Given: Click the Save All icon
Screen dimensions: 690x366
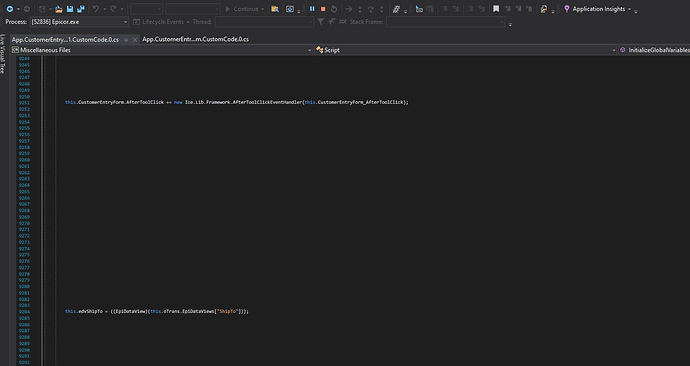Looking at the screenshot, I should point(81,9).
